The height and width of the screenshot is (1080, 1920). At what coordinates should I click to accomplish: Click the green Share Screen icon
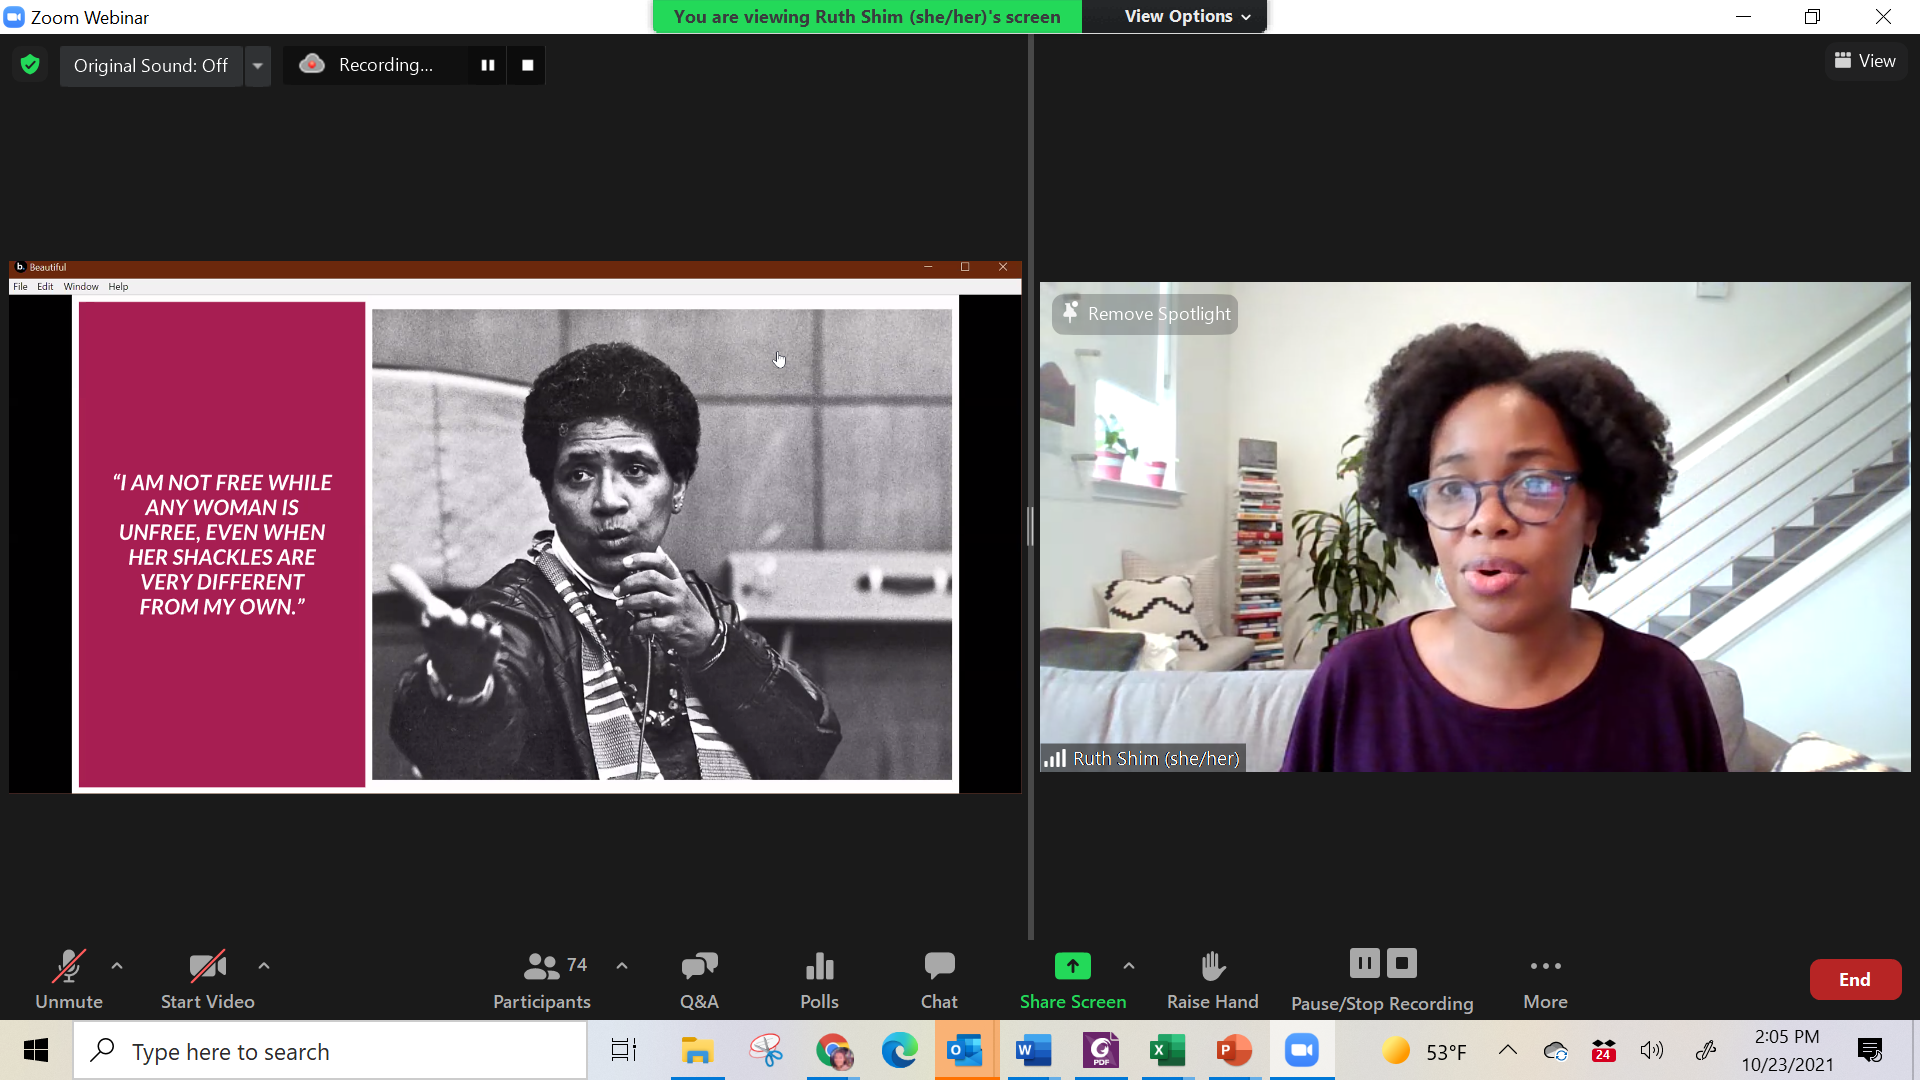point(1072,967)
